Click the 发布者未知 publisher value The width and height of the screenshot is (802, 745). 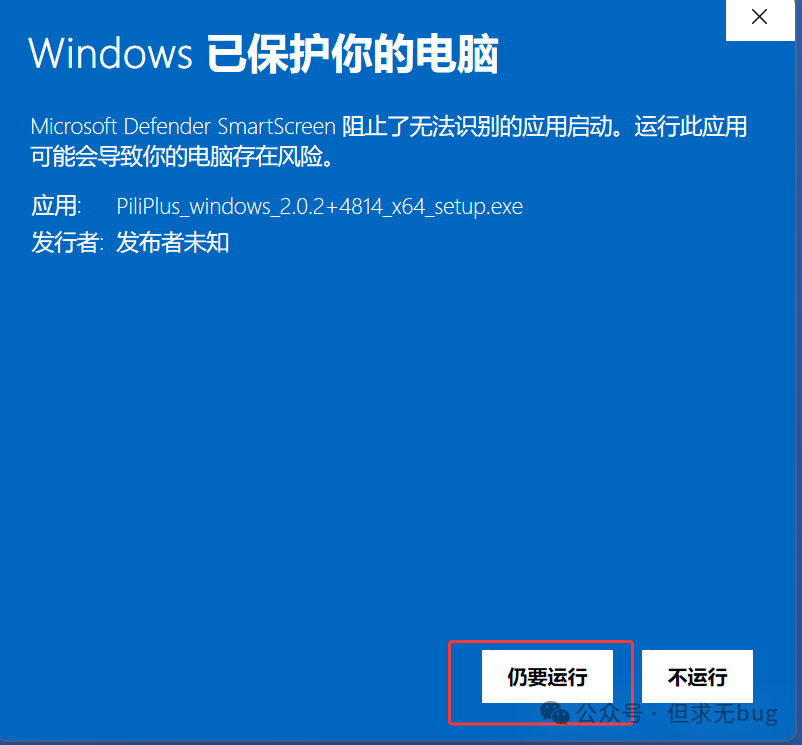172,242
